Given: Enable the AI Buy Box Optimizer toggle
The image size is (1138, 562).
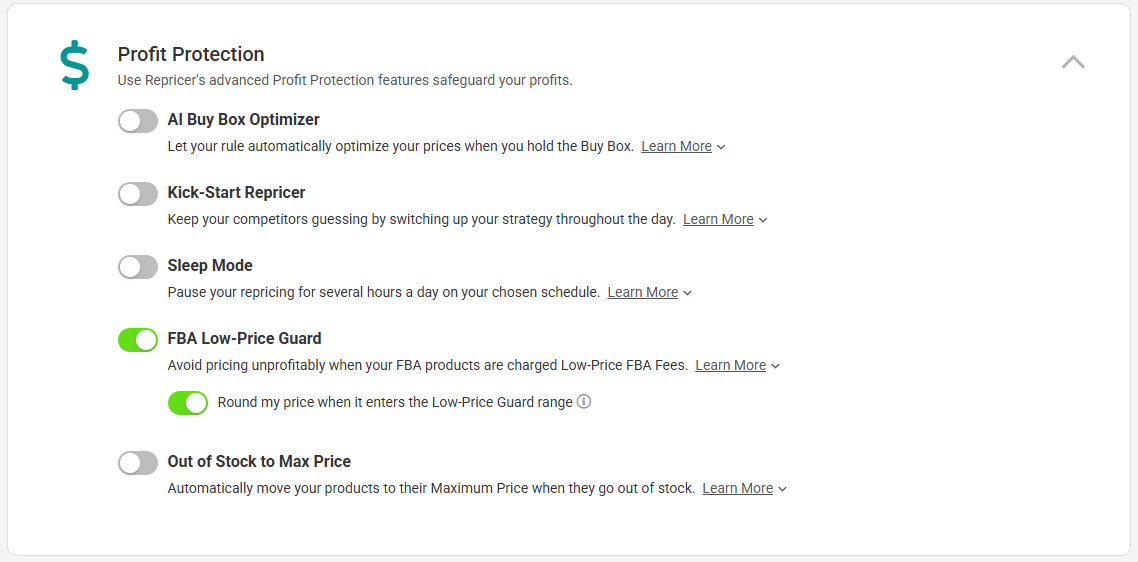Looking at the screenshot, I should [138, 121].
